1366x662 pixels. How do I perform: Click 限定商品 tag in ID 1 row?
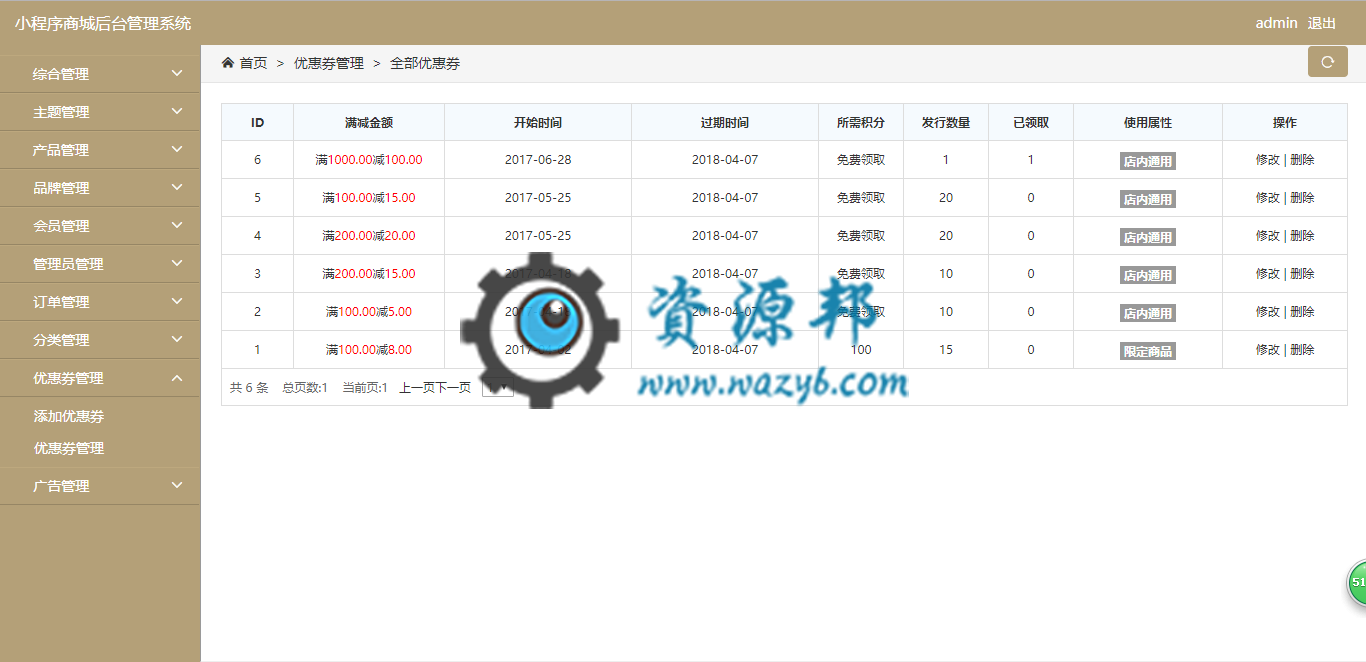pos(1148,351)
